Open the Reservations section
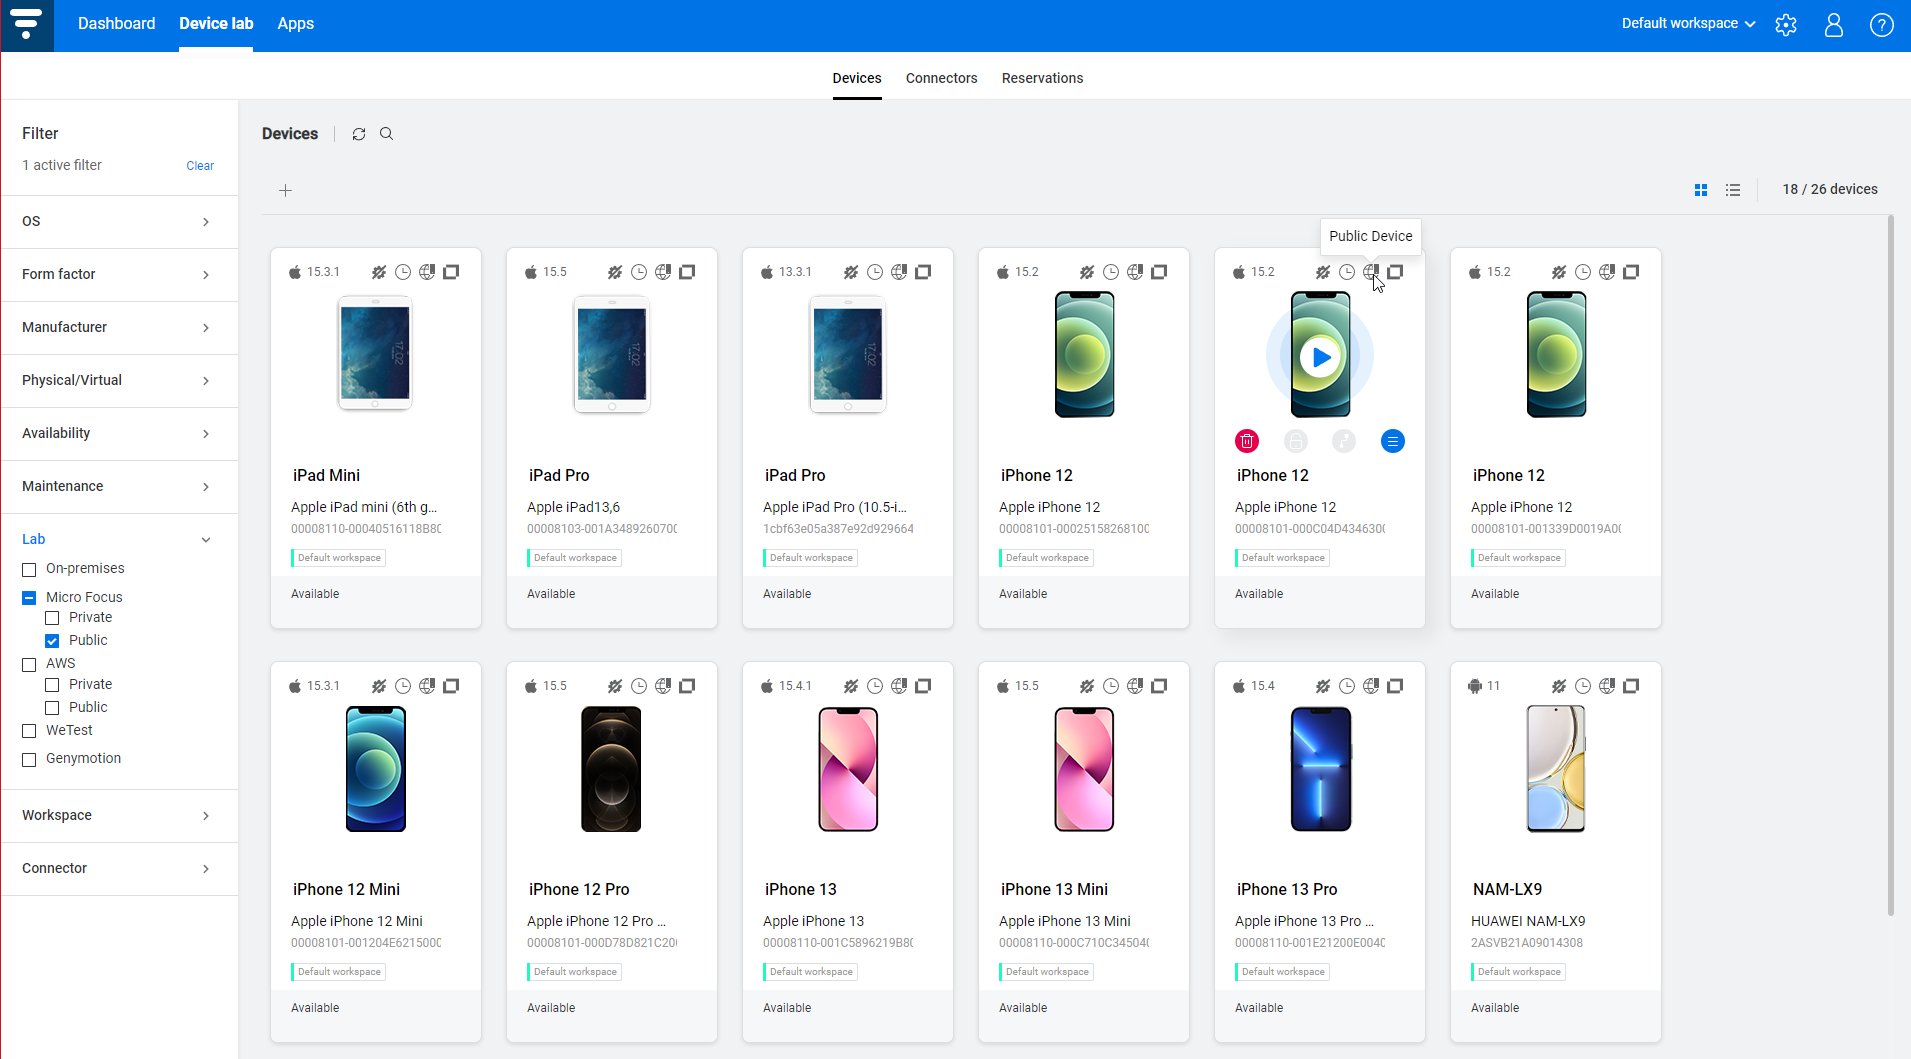This screenshot has height=1059, width=1911. pos(1042,78)
